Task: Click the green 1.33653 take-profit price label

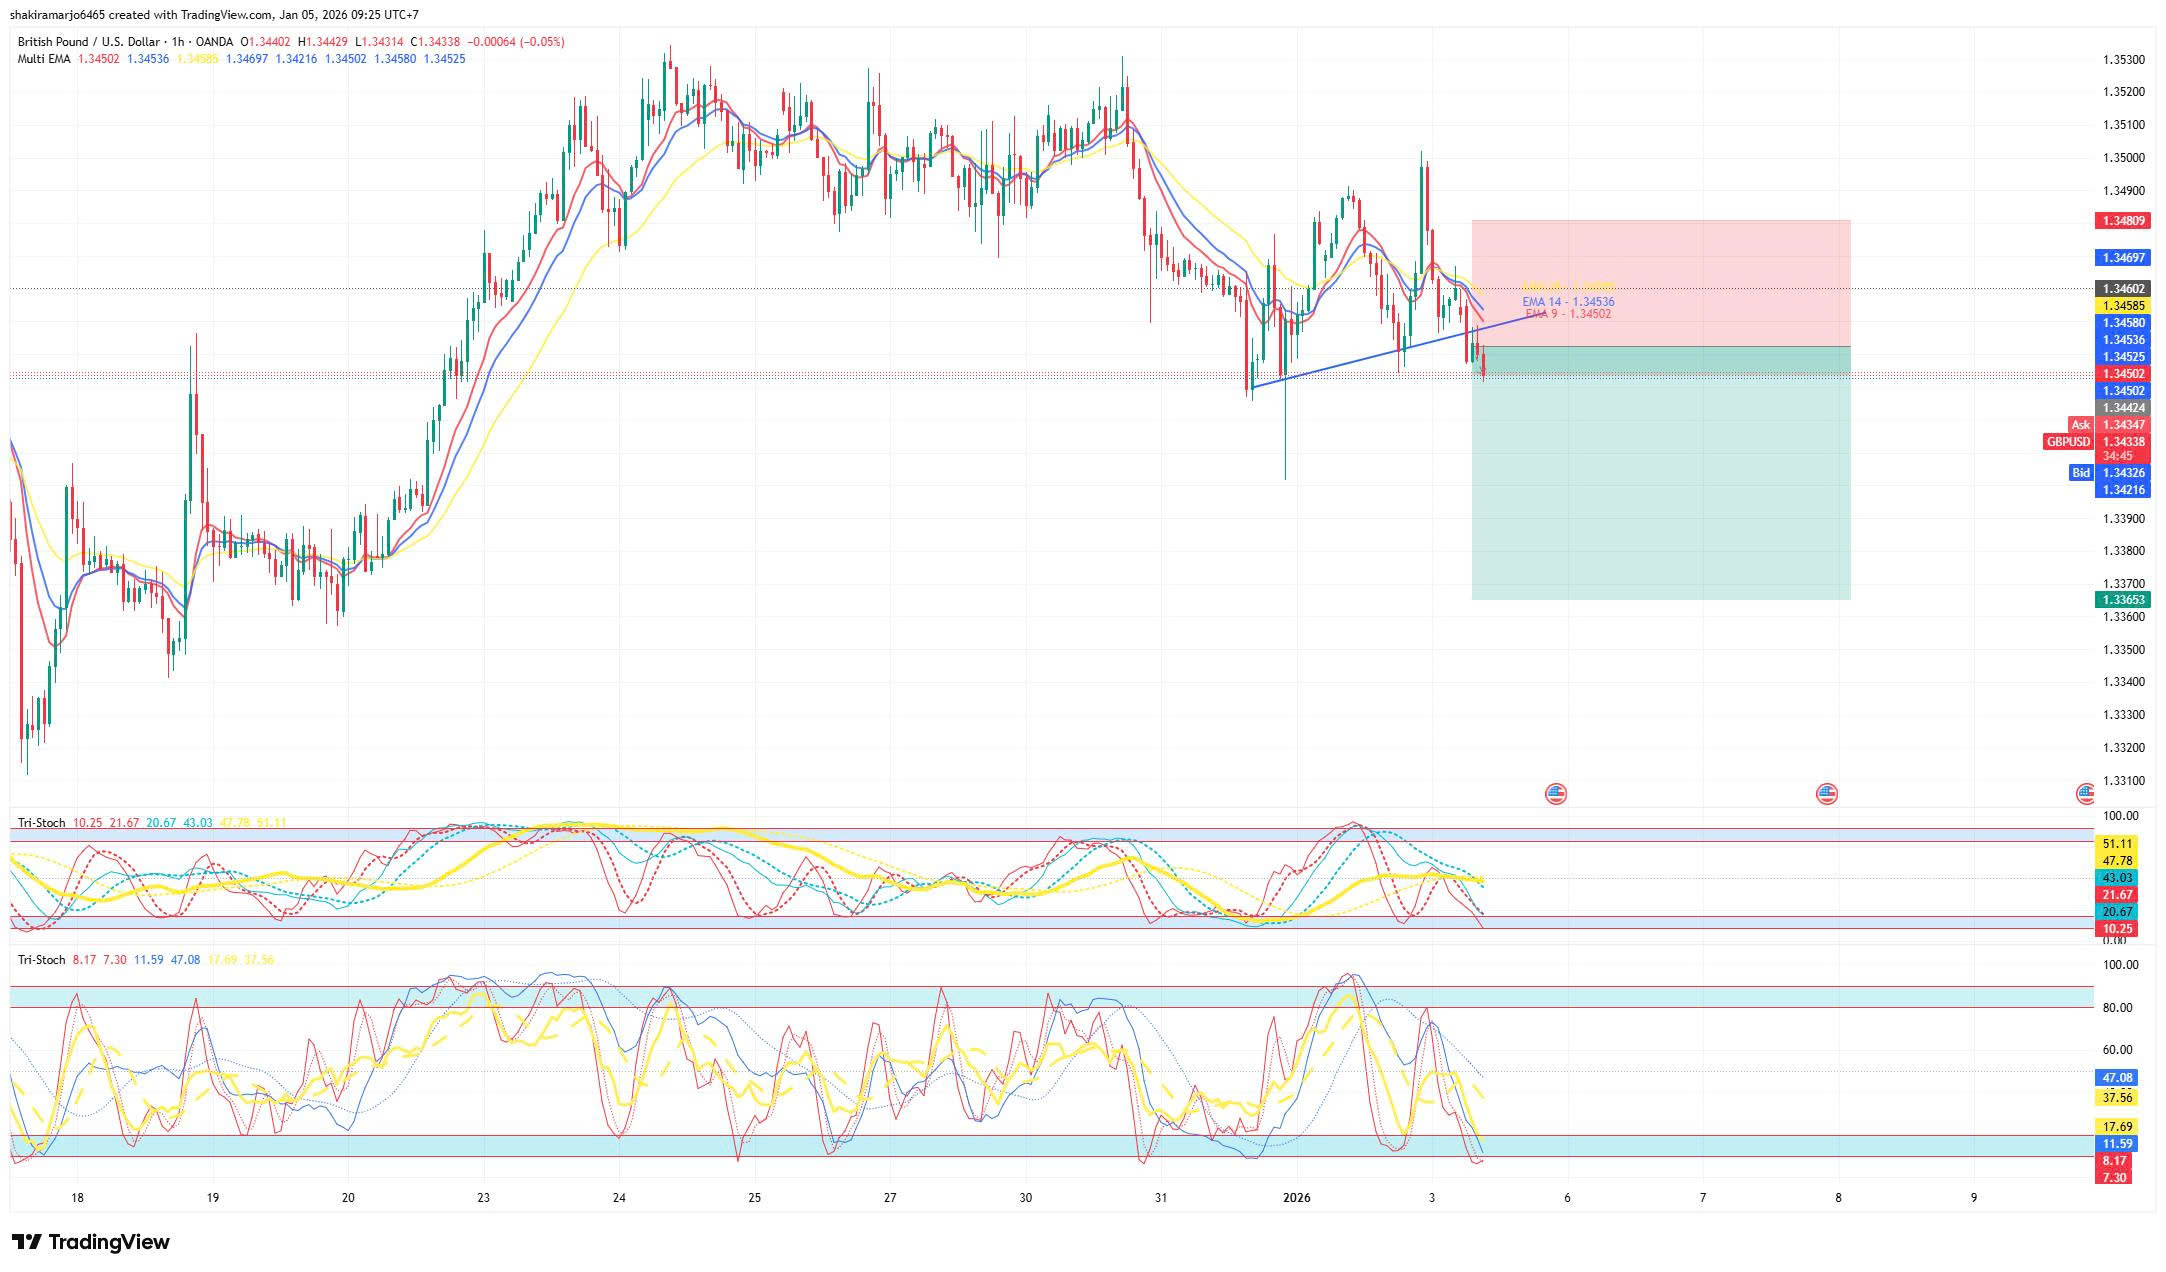Action: pos(2123,600)
